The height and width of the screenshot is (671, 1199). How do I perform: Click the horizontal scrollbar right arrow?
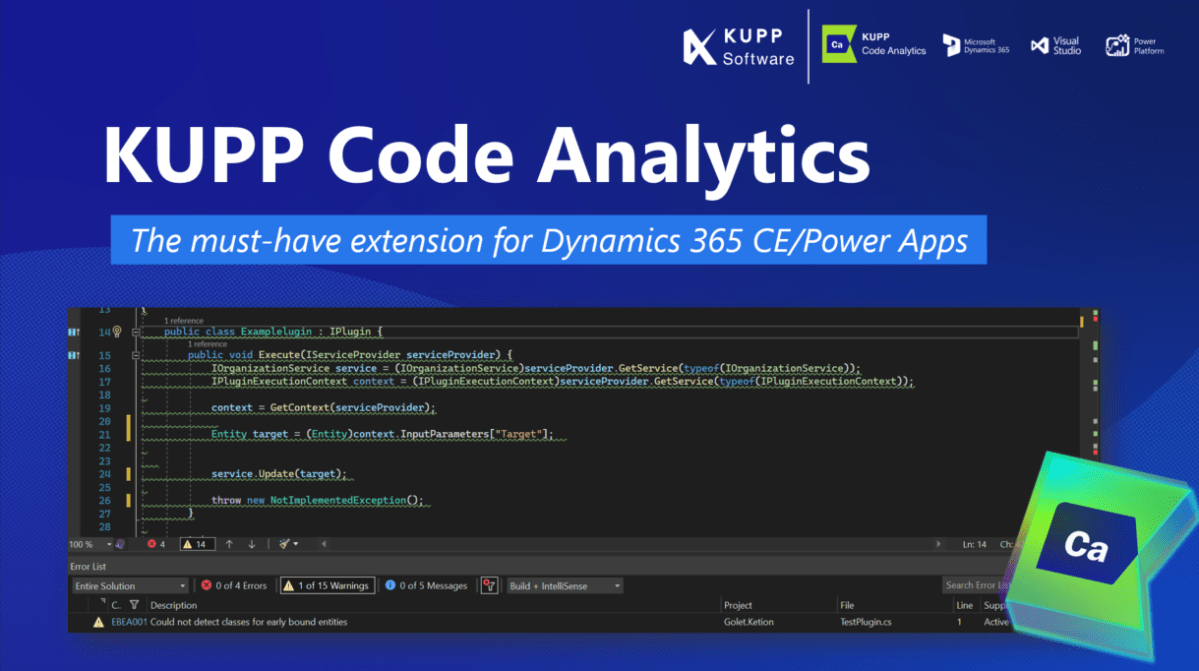[x=938, y=544]
